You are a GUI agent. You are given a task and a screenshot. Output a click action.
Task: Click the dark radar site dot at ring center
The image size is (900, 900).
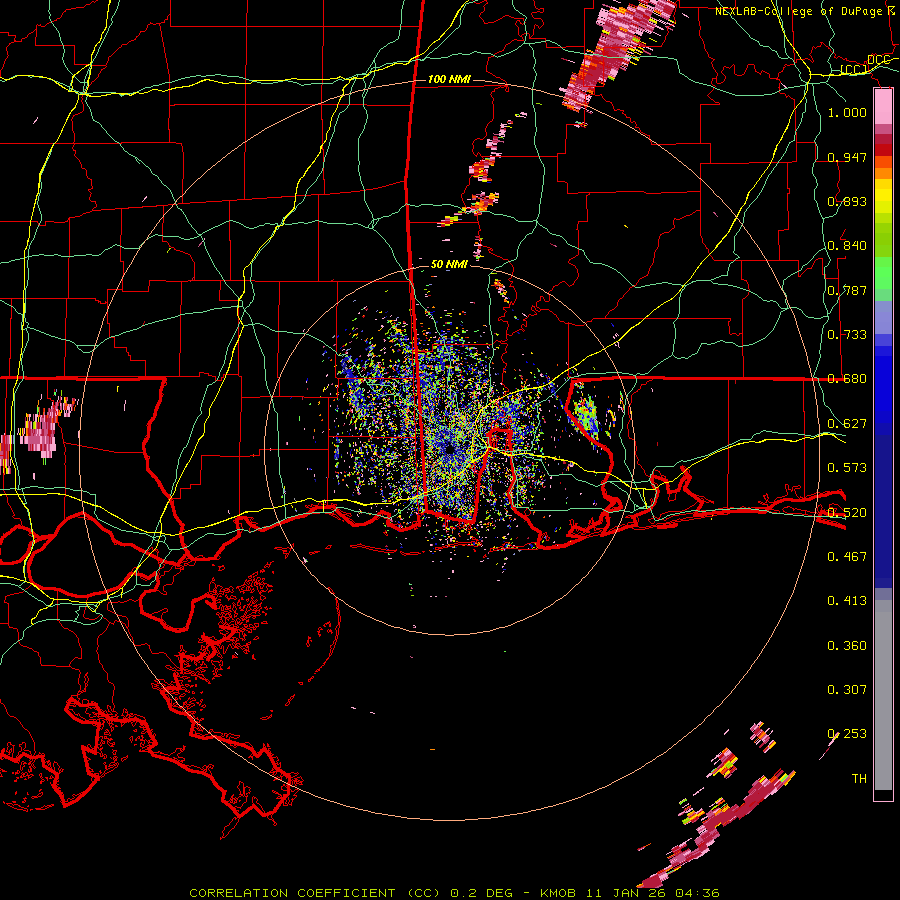[449, 449]
